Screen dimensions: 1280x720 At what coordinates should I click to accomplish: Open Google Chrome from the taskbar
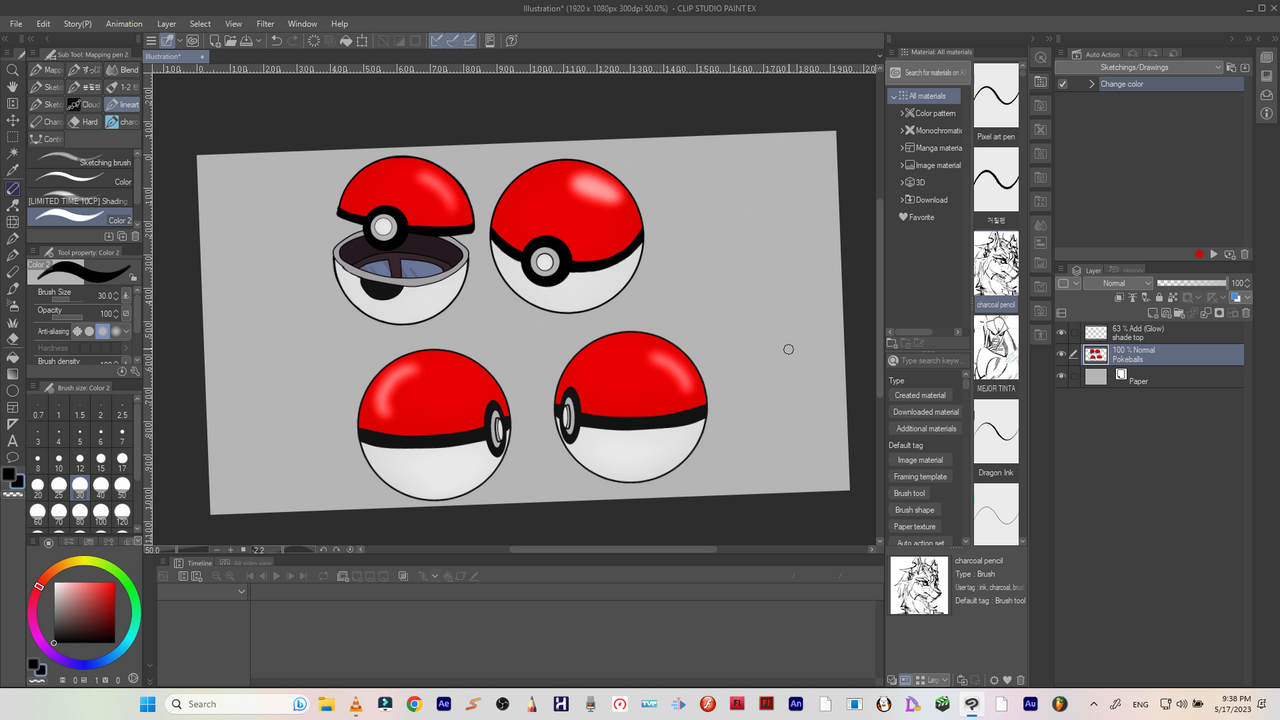[414, 704]
